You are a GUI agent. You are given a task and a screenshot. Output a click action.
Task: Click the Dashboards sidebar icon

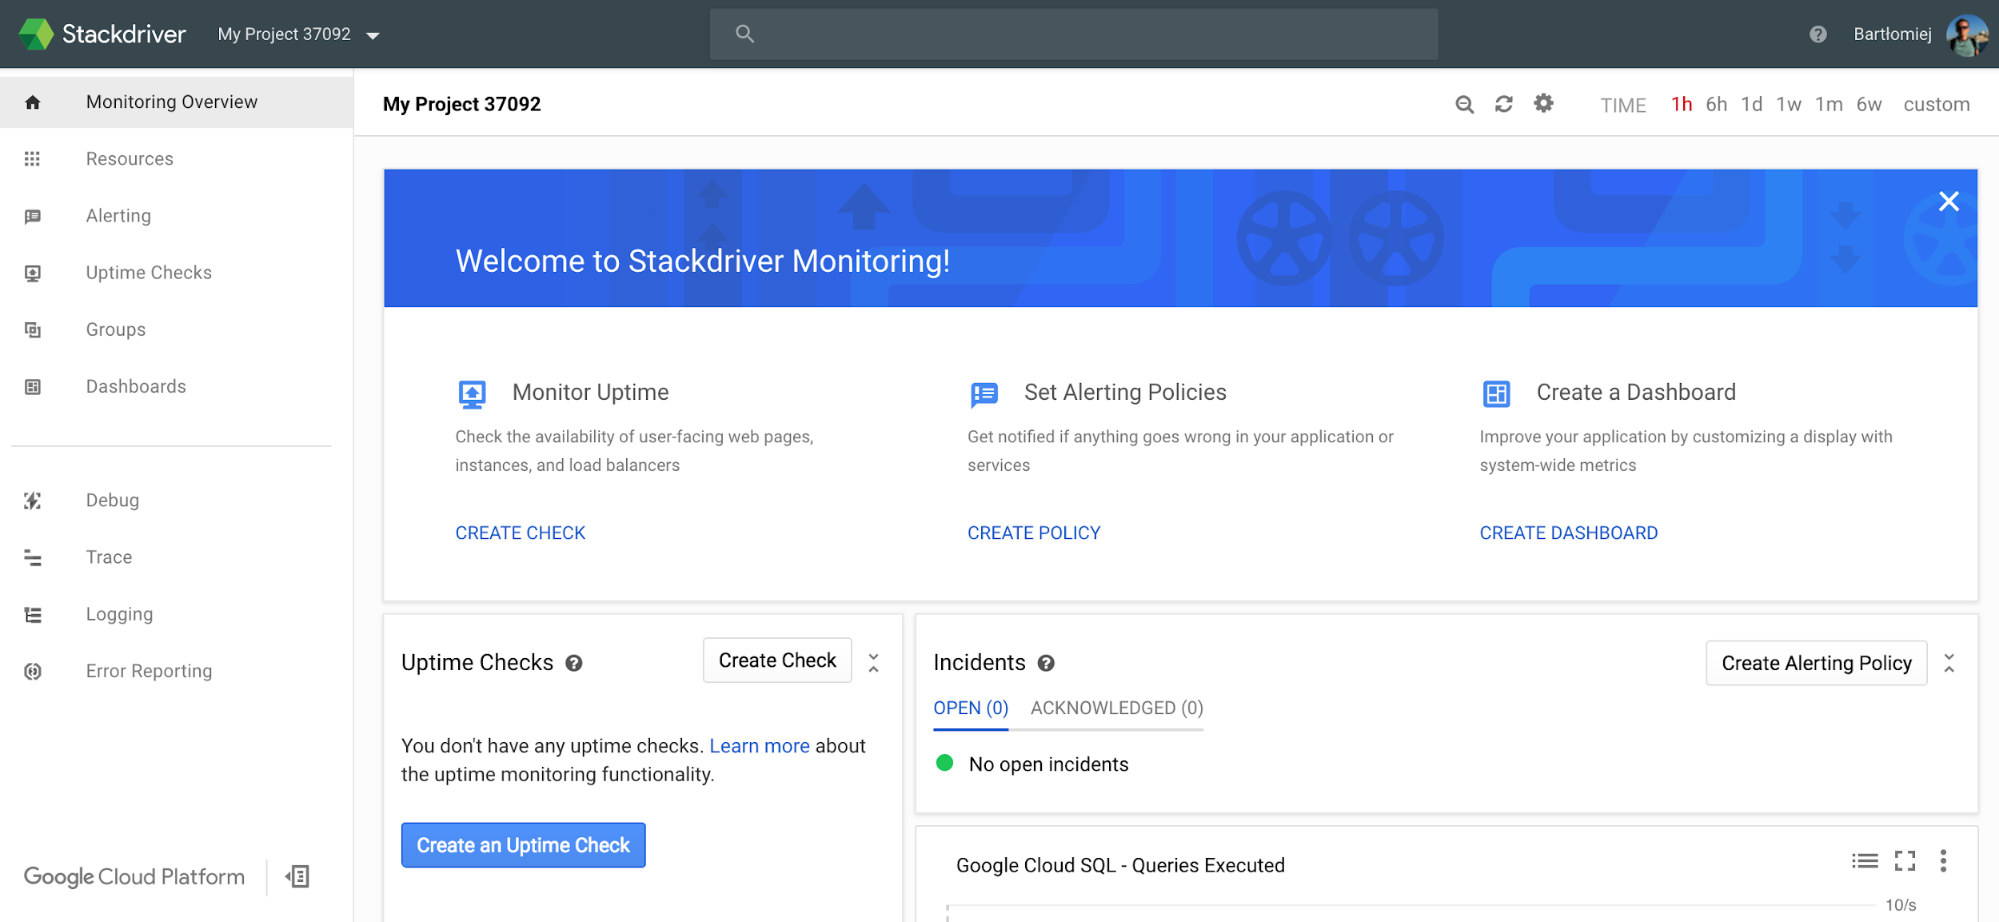pyautogui.click(x=32, y=387)
